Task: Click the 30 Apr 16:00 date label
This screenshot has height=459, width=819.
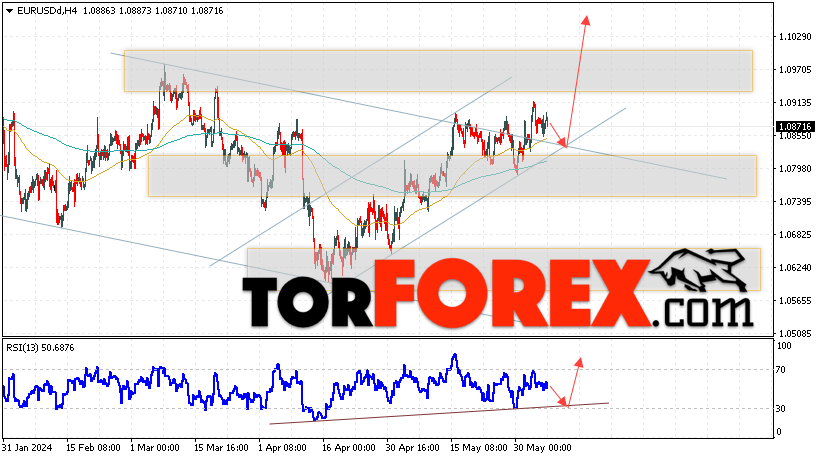Action: [x=412, y=448]
